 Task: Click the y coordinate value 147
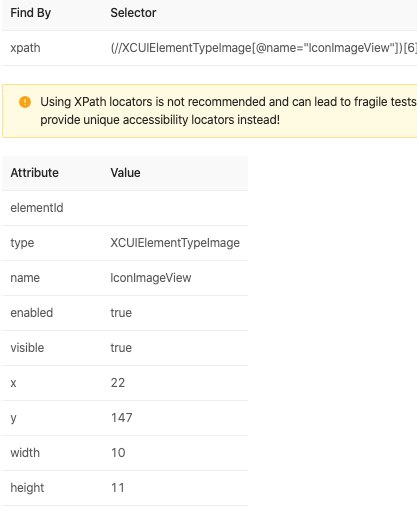(122, 418)
